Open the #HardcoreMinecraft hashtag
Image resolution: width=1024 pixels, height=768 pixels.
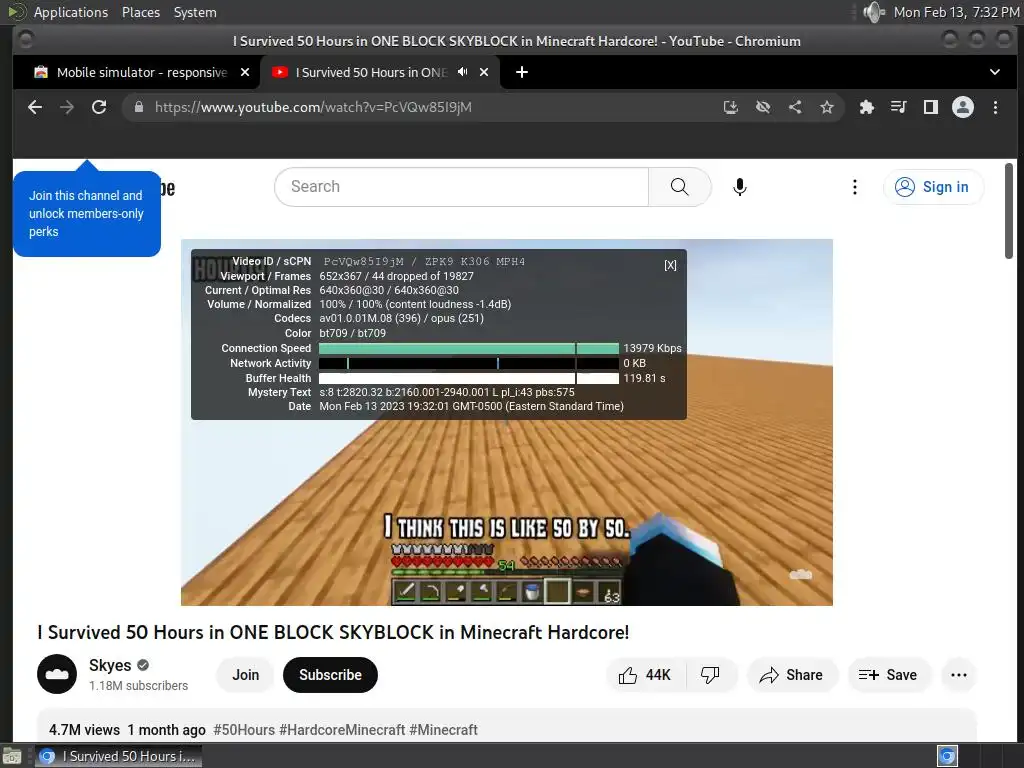pos(342,729)
